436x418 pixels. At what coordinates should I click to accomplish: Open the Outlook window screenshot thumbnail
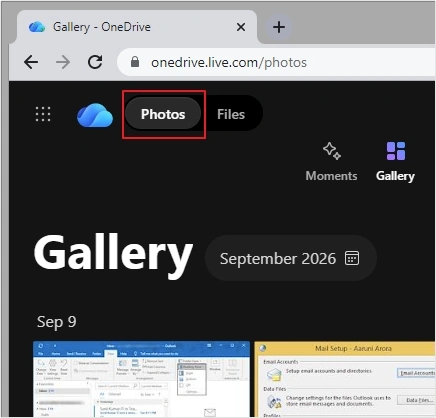pos(142,379)
